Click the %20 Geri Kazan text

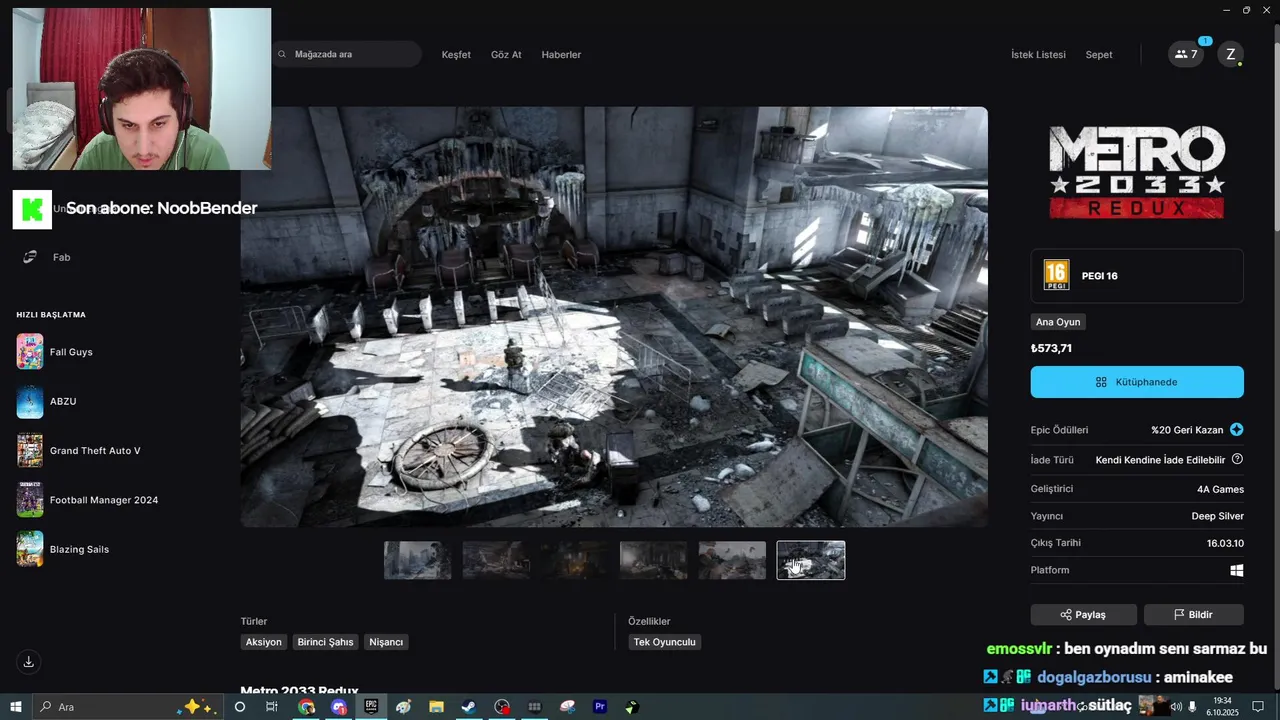click(1187, 430)
